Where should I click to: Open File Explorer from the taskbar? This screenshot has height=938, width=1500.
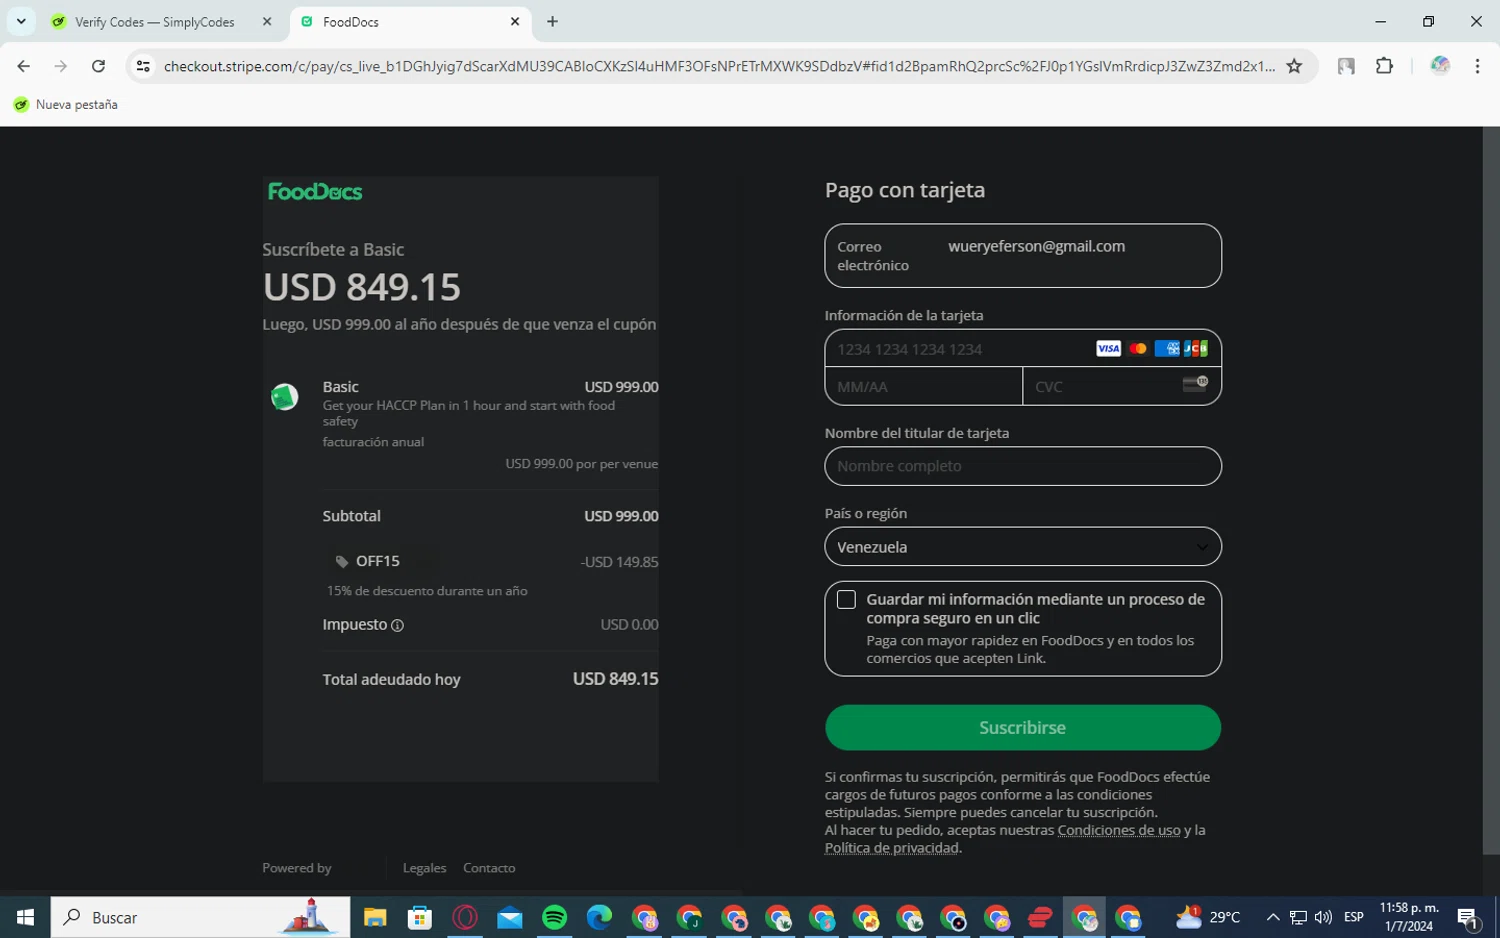pyautogui.click(x=375, y=917)
